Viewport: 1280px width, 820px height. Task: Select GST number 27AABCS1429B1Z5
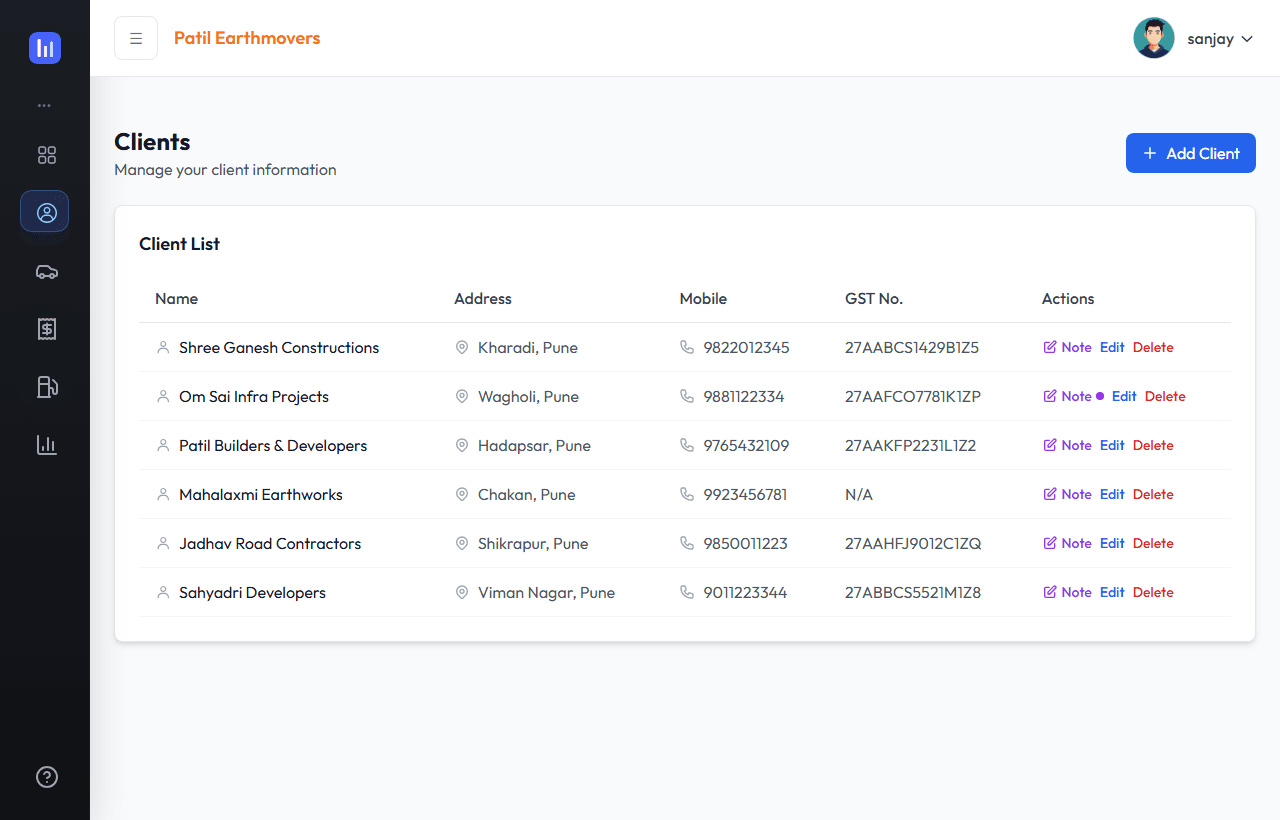(912, 347)
